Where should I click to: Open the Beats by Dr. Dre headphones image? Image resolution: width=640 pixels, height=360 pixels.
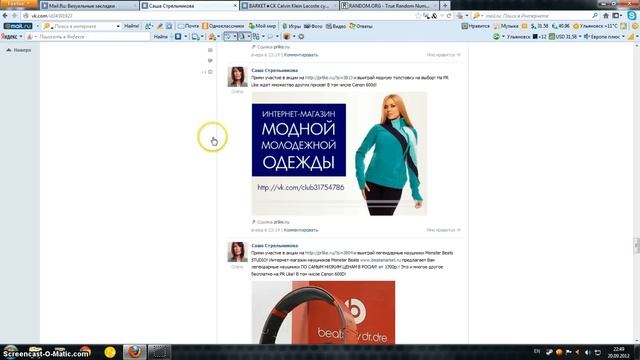click(x=323, y=312)
